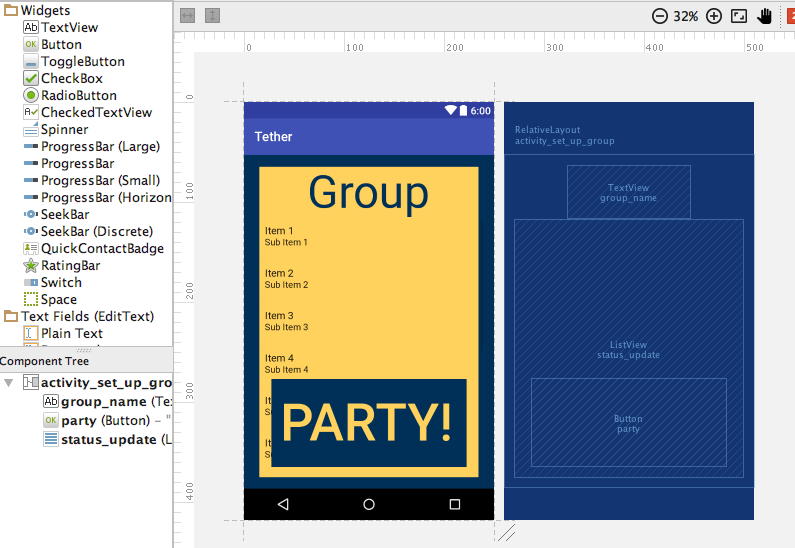This screenshot has width=795, height=548.
Task: Click the vertical expand toolbar icon
Action: (212, 16)
